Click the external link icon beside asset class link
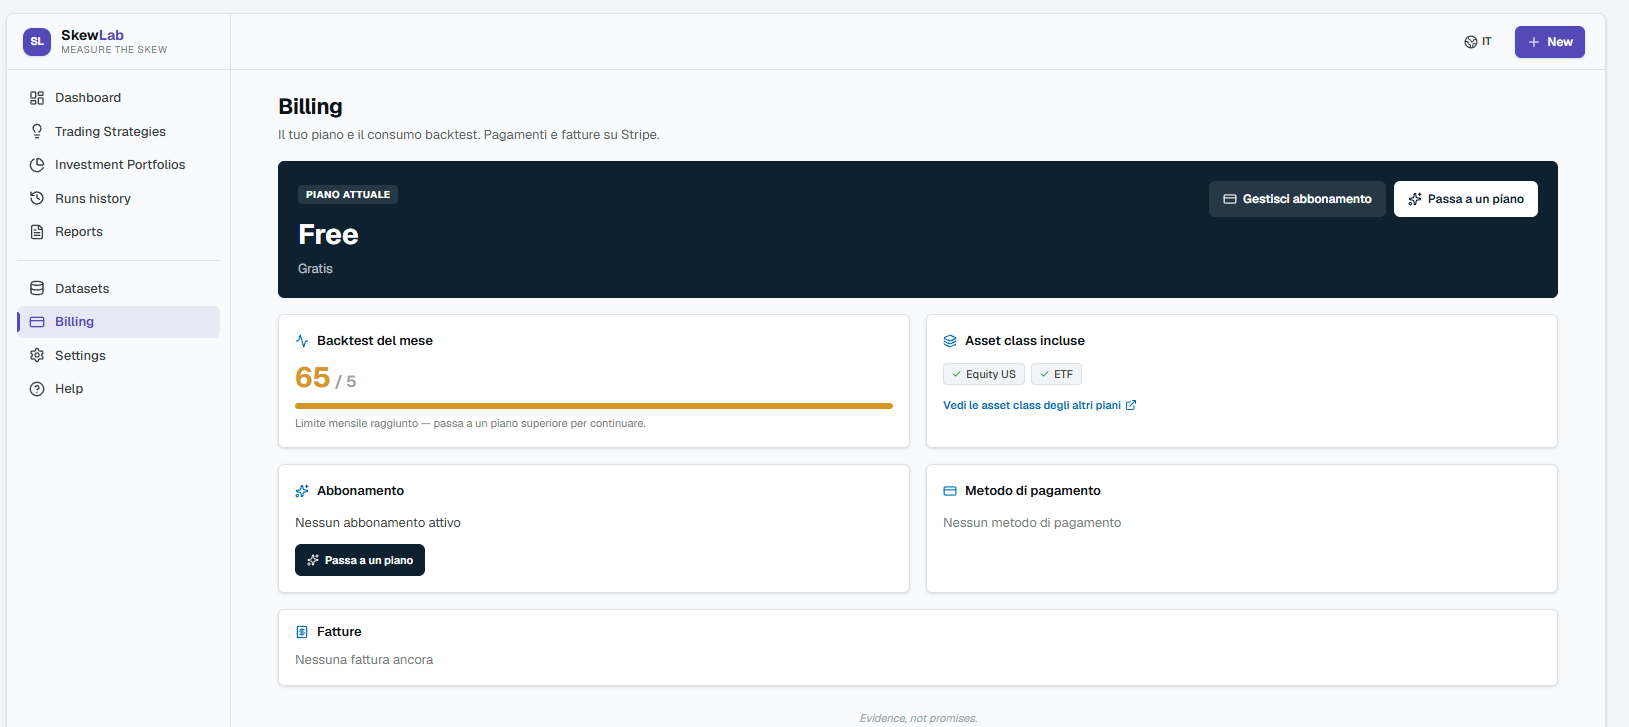1629x727 pixels. click(1131, 405)
